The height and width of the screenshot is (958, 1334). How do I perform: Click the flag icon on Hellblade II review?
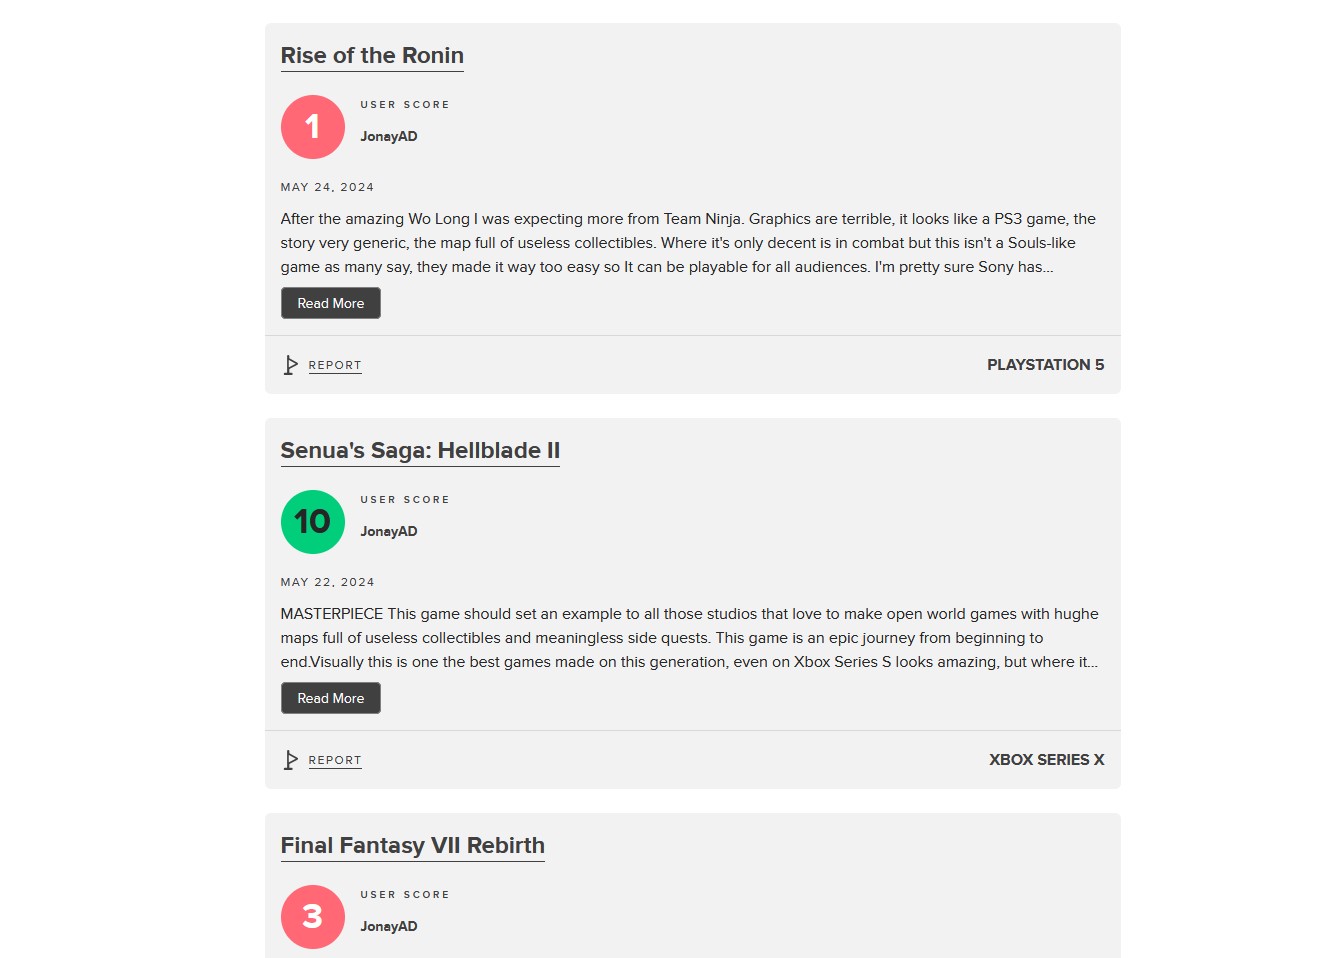[x=291, y=760]
